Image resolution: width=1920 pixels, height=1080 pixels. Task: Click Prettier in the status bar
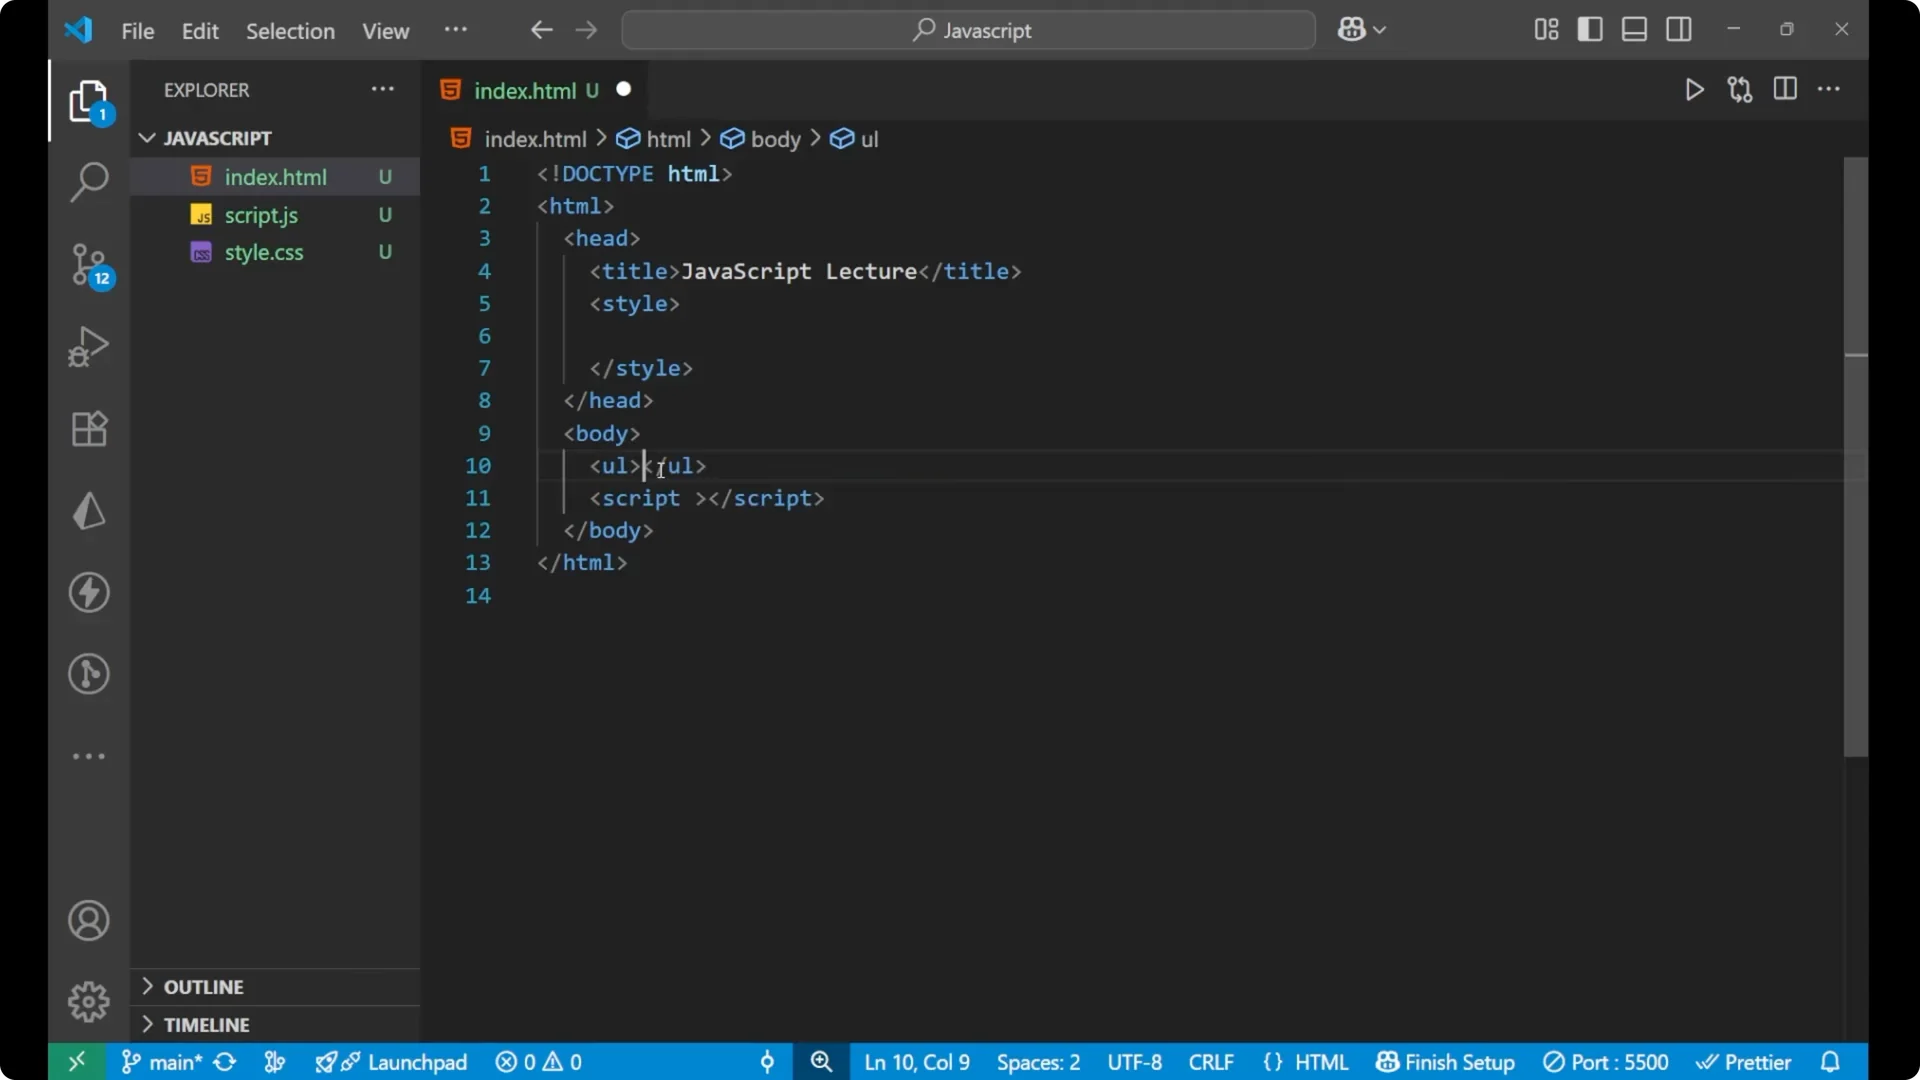(1745, 1062)
